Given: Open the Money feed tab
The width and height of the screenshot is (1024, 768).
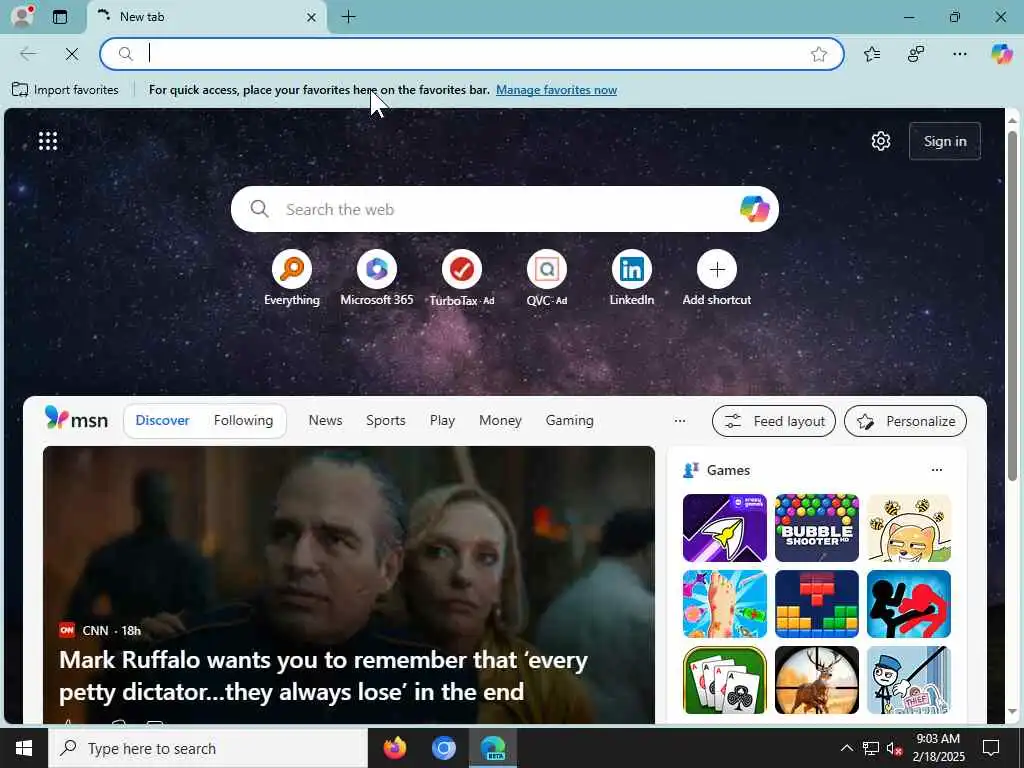Looking at the screenshot, I should [x=500, y=421].
